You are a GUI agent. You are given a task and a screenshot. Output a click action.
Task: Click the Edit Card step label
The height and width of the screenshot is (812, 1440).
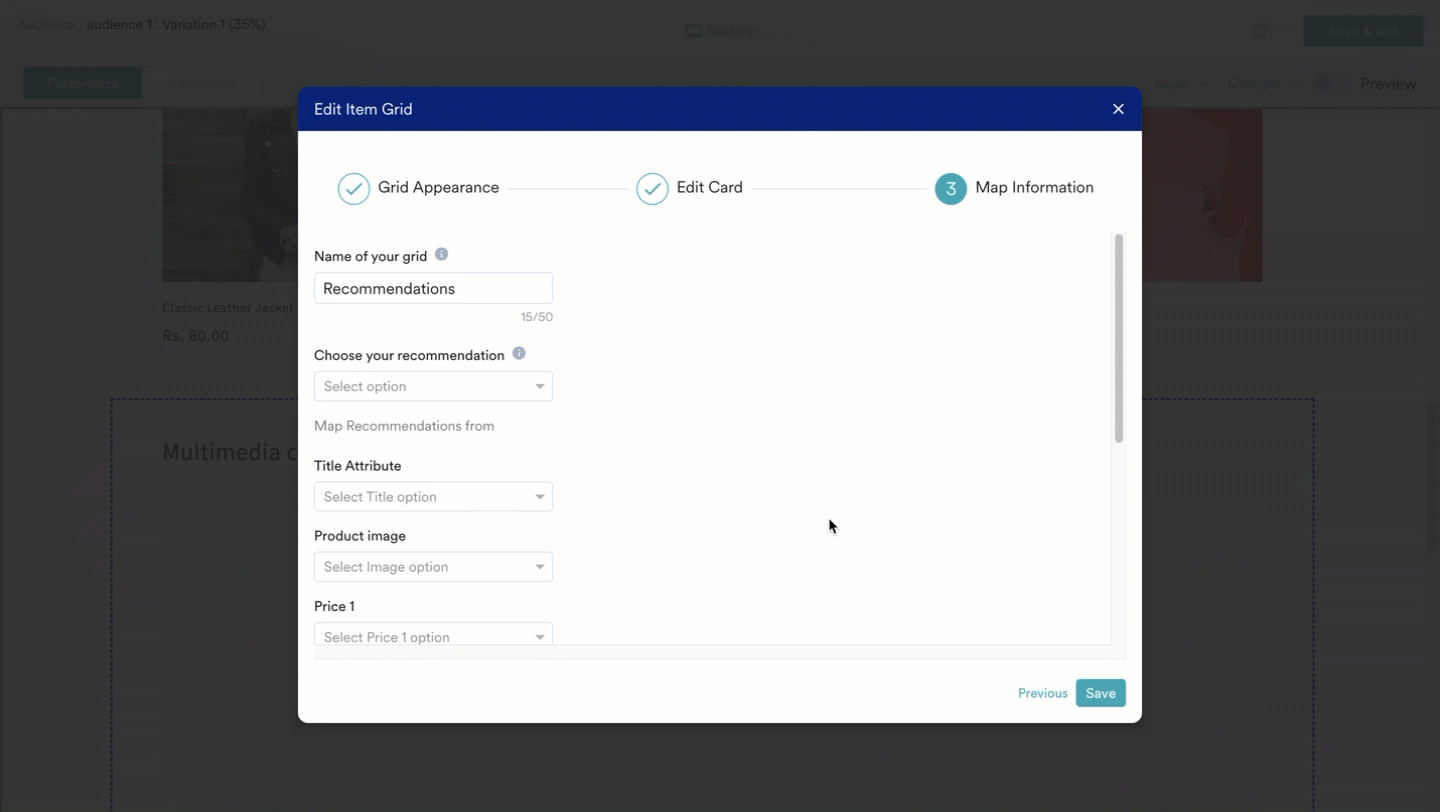click(x=710, y=188)
